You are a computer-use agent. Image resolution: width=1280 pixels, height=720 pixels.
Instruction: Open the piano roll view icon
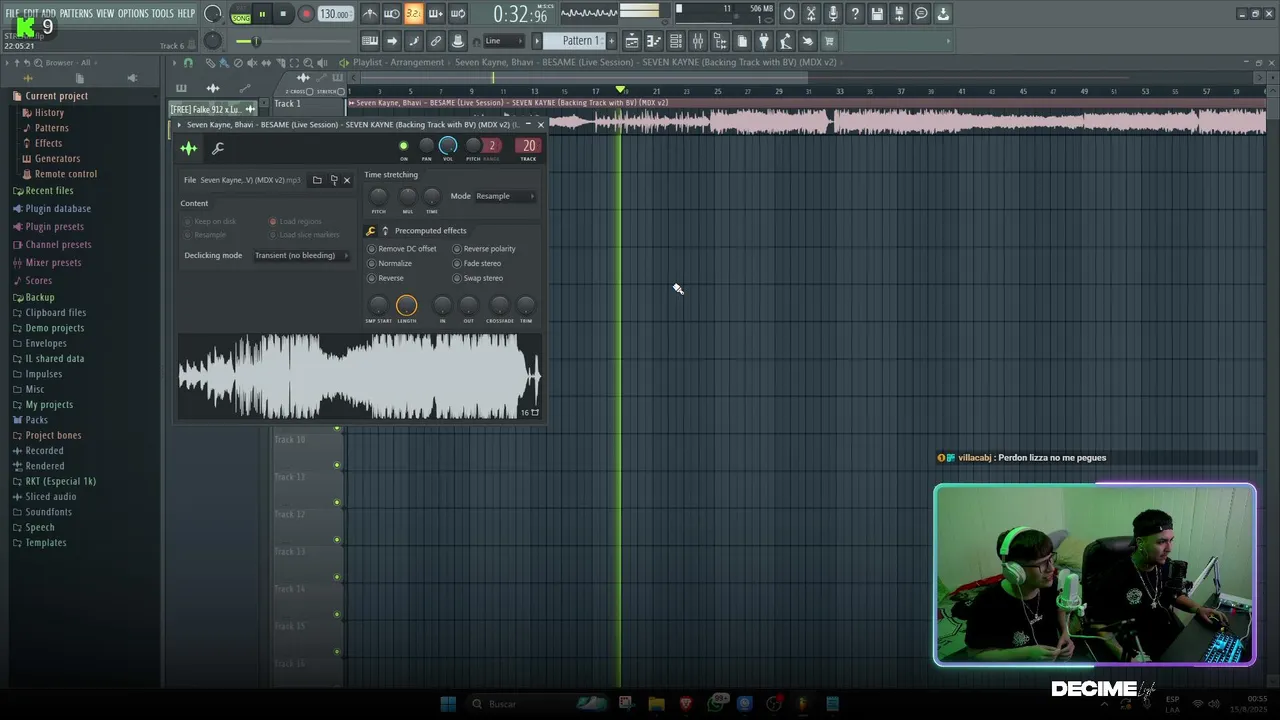[x=653, y=41]
